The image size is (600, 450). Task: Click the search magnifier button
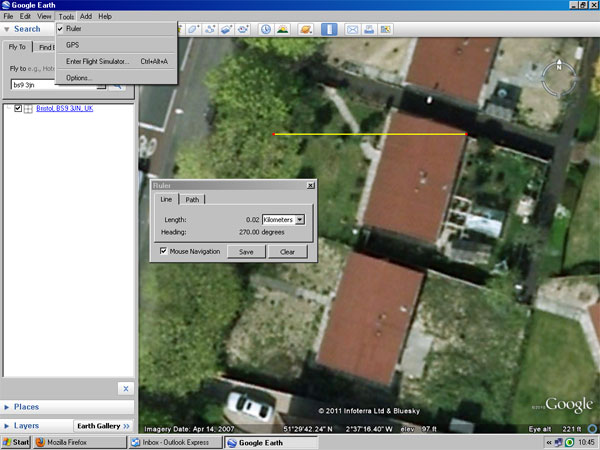pyautogui.click(x=116, y=86)
